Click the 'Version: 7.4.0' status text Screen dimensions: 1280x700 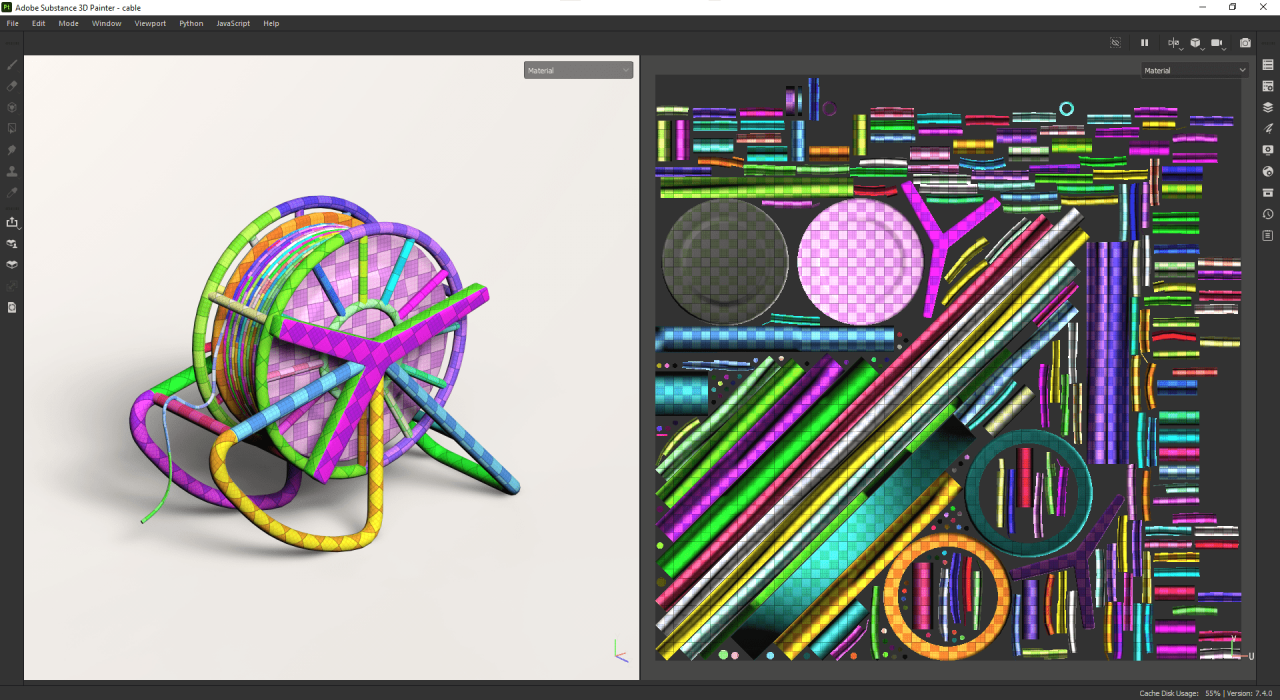(x=1249, y=692)
